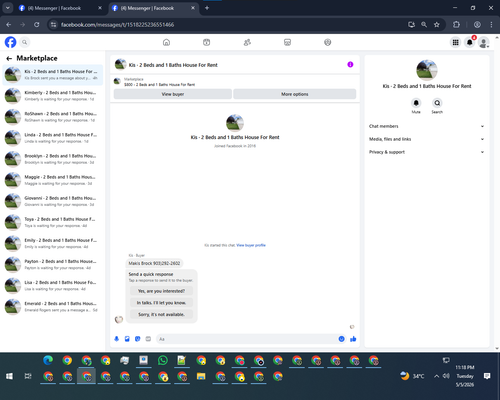The width and height of the screenshot is (500, 400).
Task: Open Emerald conversation
Action: (x=53, y=307)
